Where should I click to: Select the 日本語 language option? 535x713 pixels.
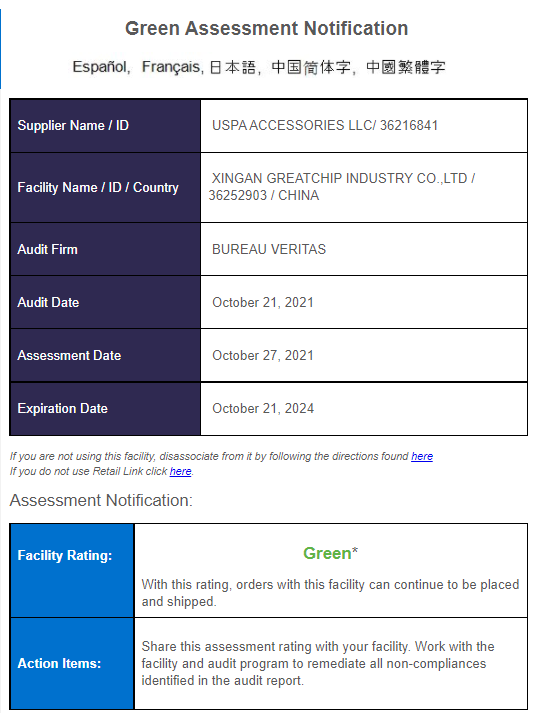coord(232,67)
